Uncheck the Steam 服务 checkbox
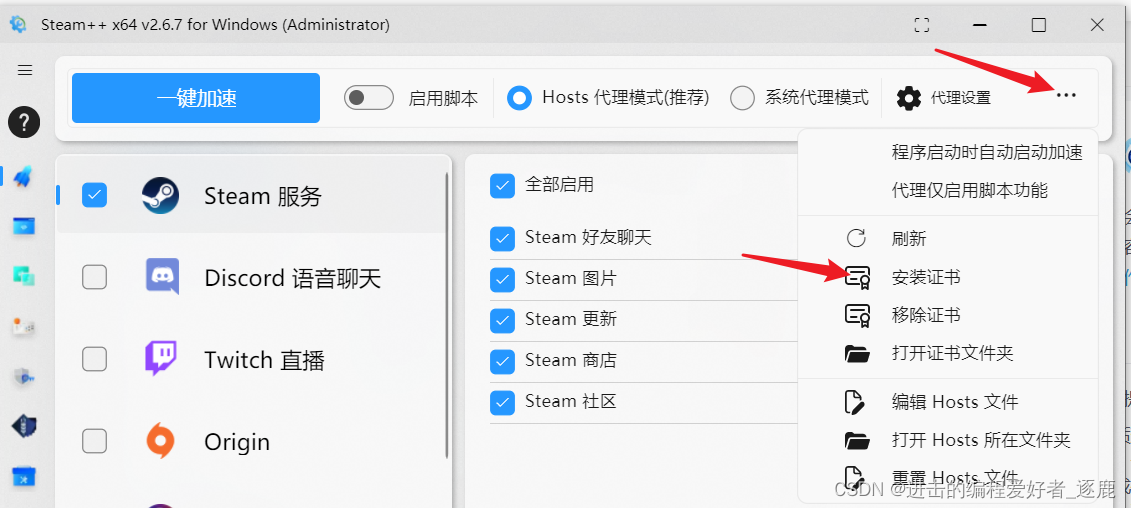The width and height of the screenshot is (1131, 508). (x=94, y=195)
